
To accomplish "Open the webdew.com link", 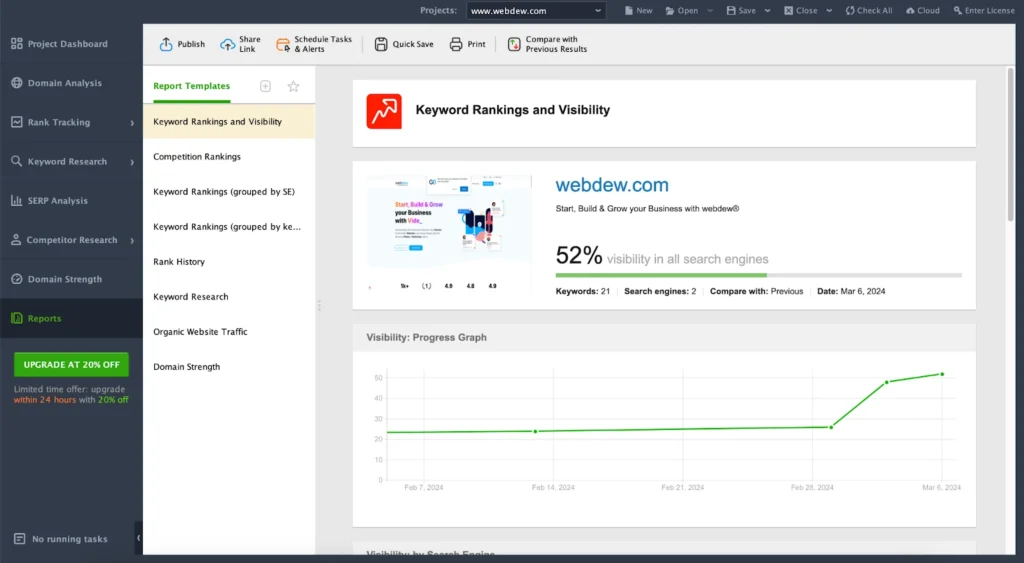I will point(612,185).
